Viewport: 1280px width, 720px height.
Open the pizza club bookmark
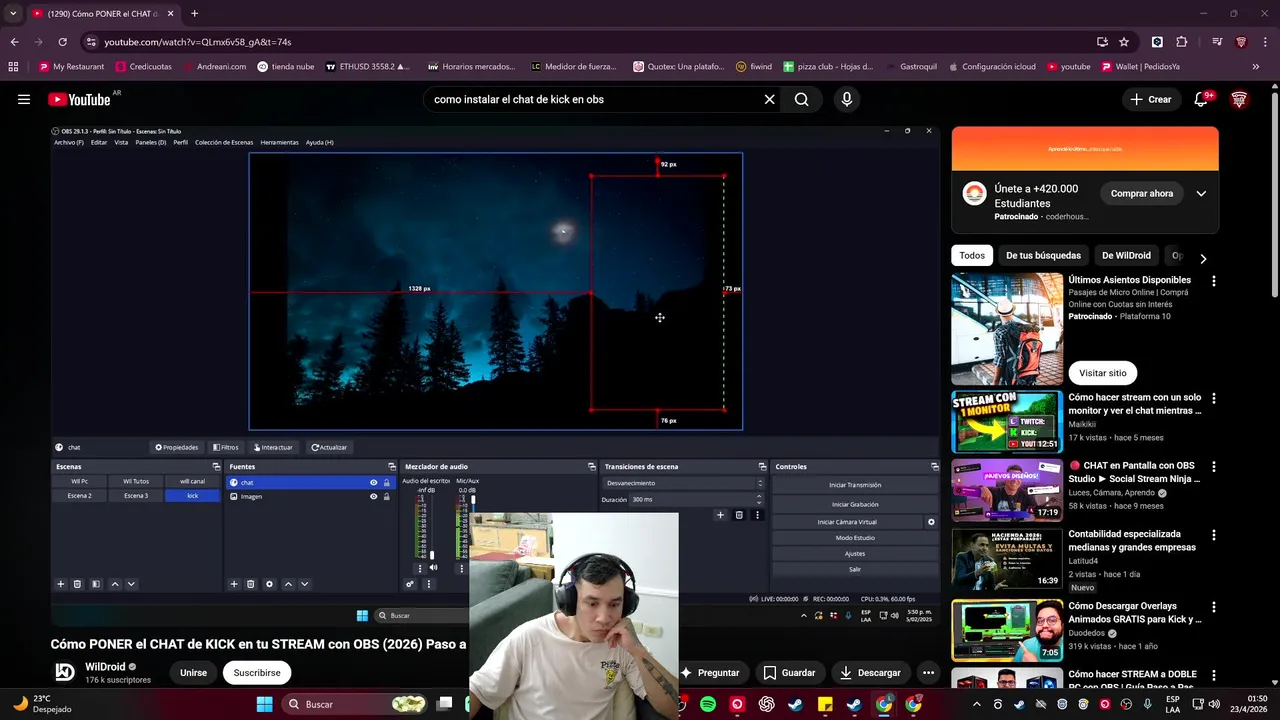[828, 67]
